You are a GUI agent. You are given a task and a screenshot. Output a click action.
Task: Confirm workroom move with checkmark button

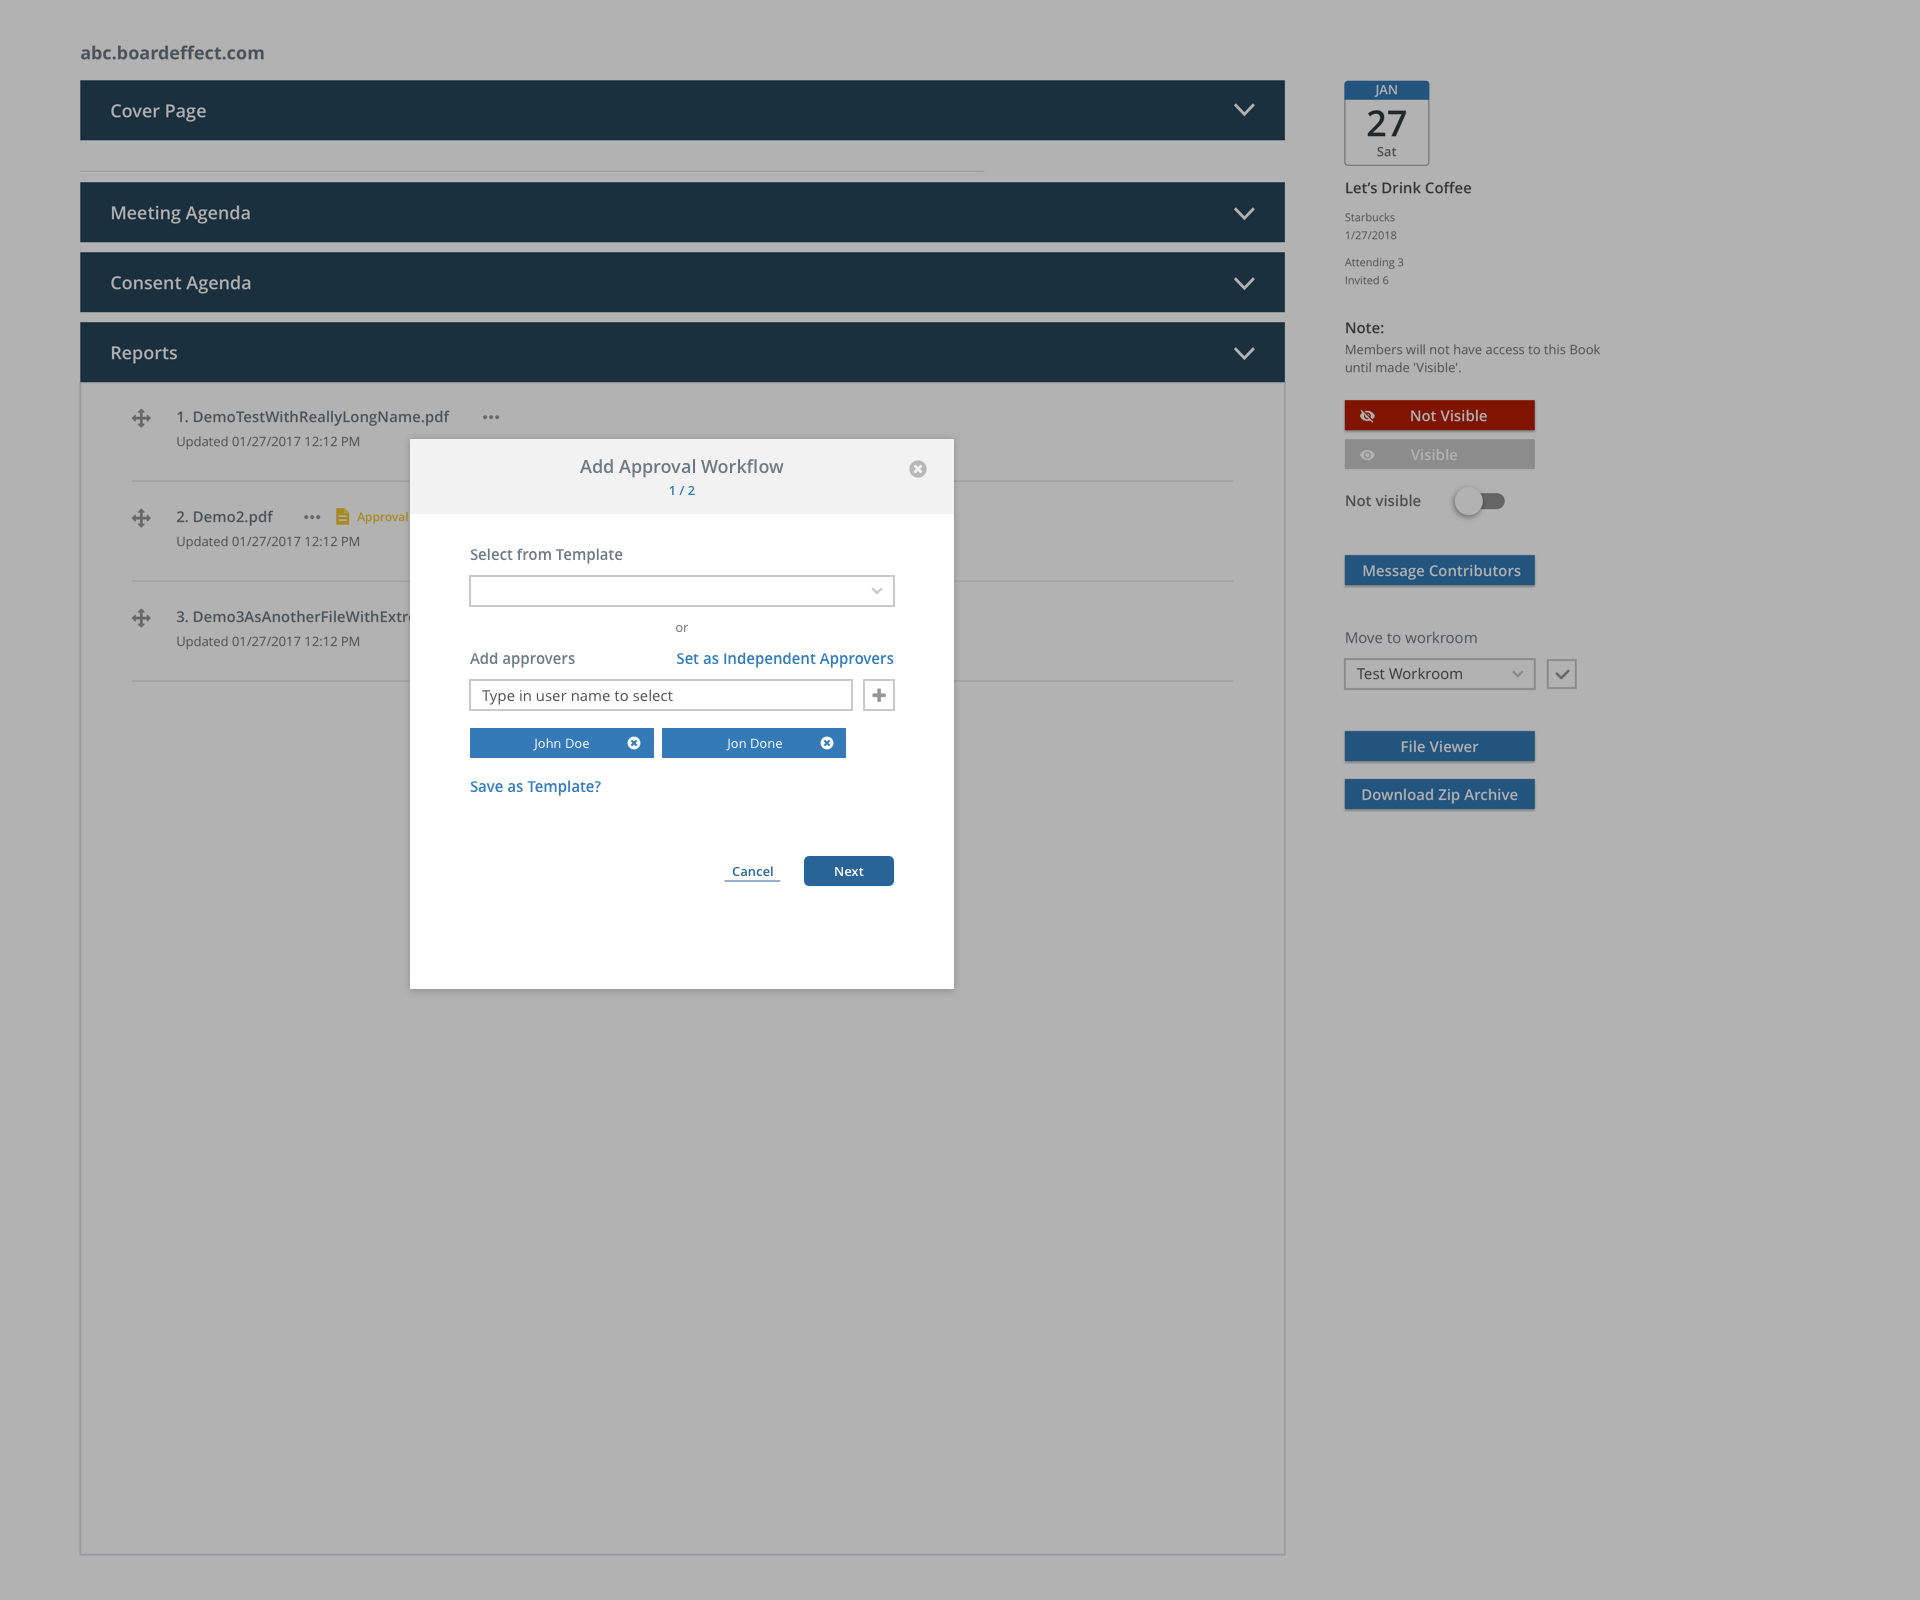click(x=1561, y=674)
